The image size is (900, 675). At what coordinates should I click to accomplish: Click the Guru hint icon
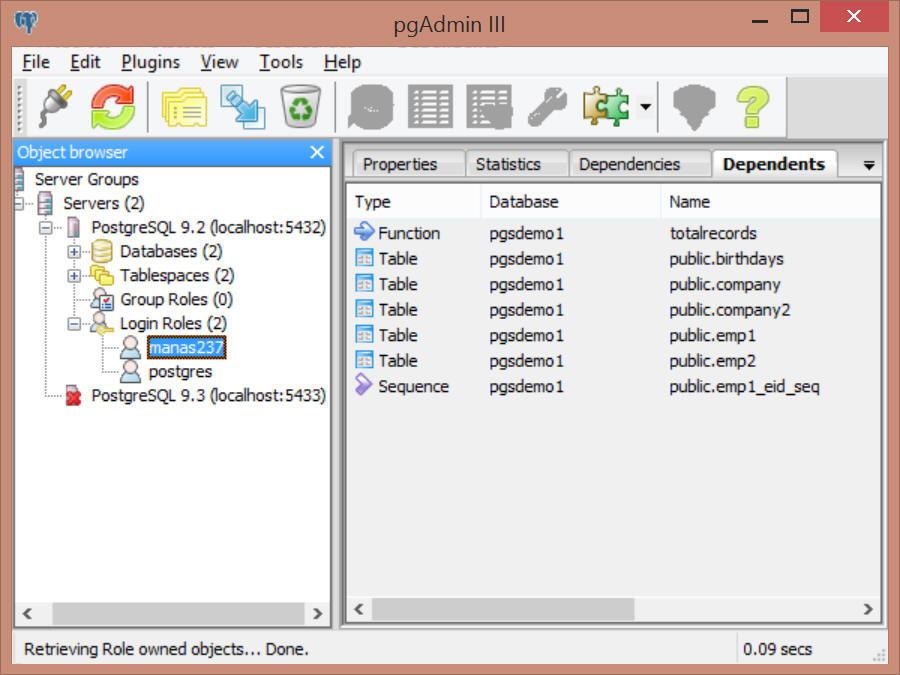coord(694,107)
